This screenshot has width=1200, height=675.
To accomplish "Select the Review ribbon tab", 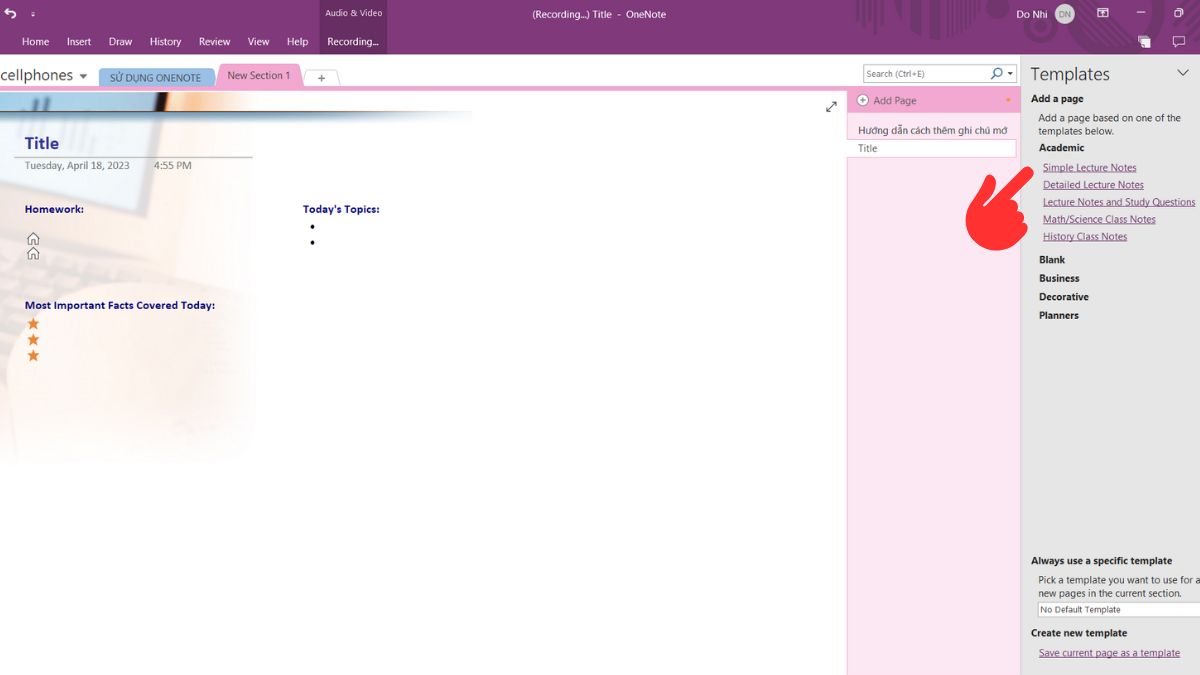I will [214, 42].
